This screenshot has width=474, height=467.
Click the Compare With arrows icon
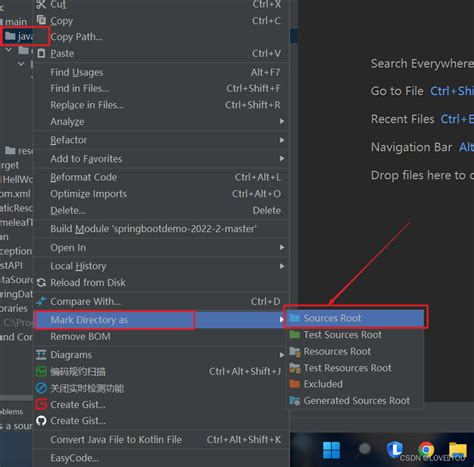[x=41, y=301]
